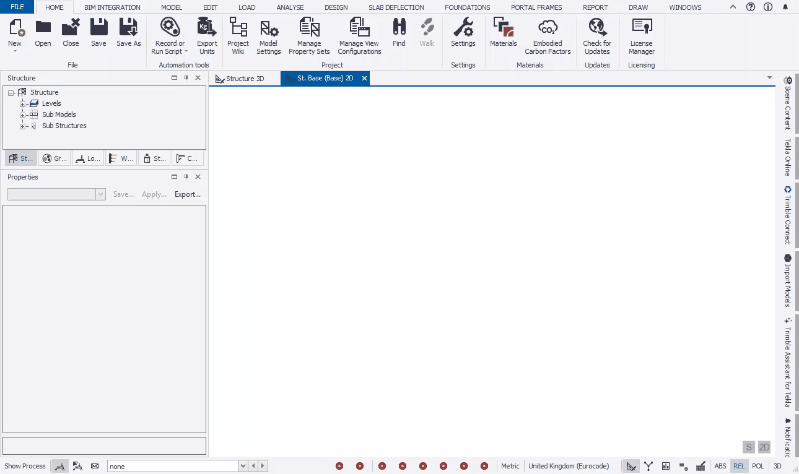Click the Save As icon
The height and width of the screenshot is (474, 799).
[128, 33]
